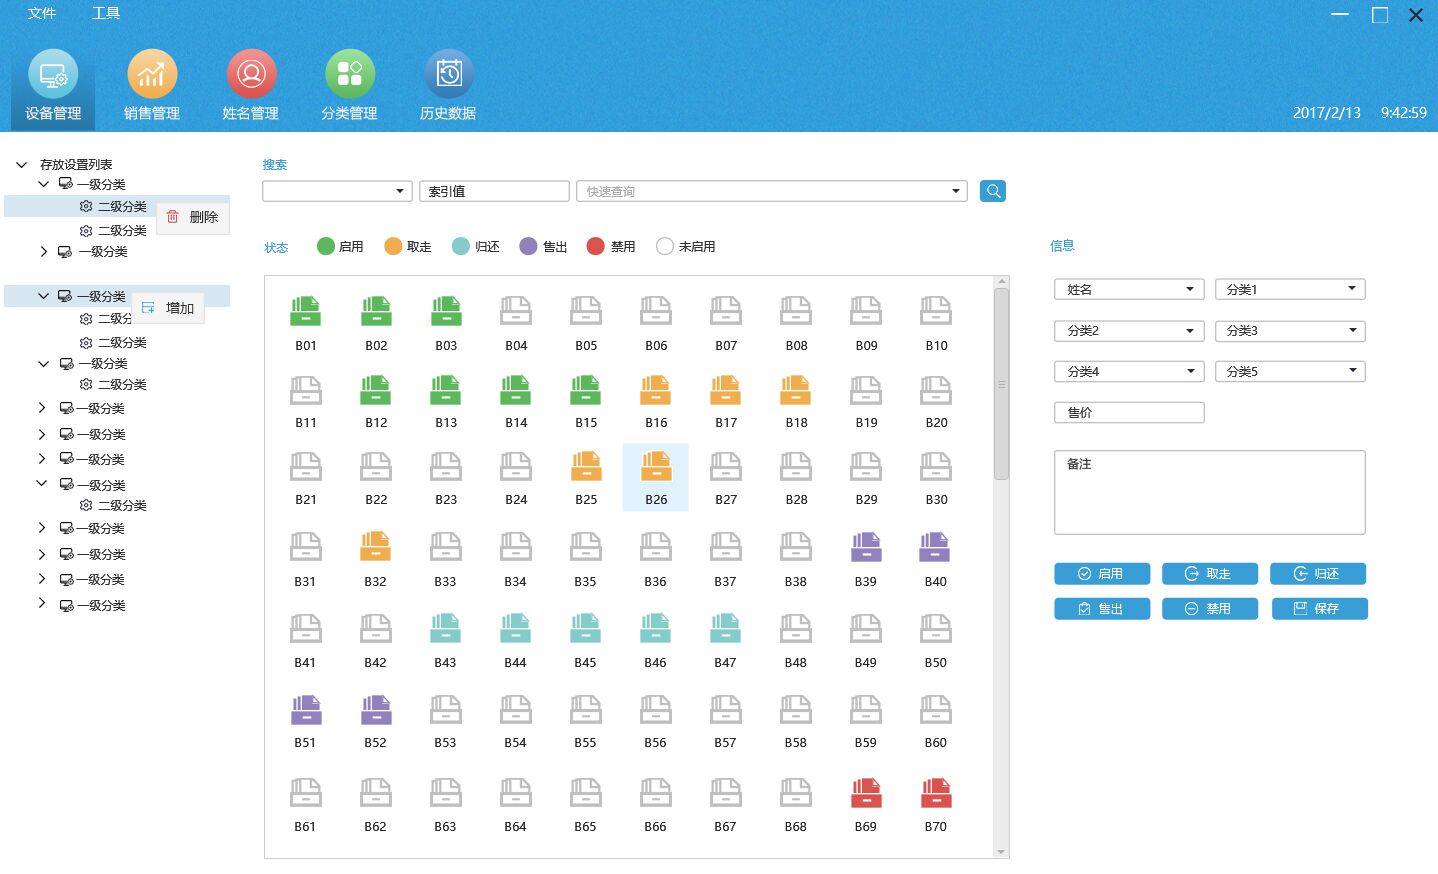Select storage slot B26
This screenshot has width=1438, height=874.
[655, 476]
